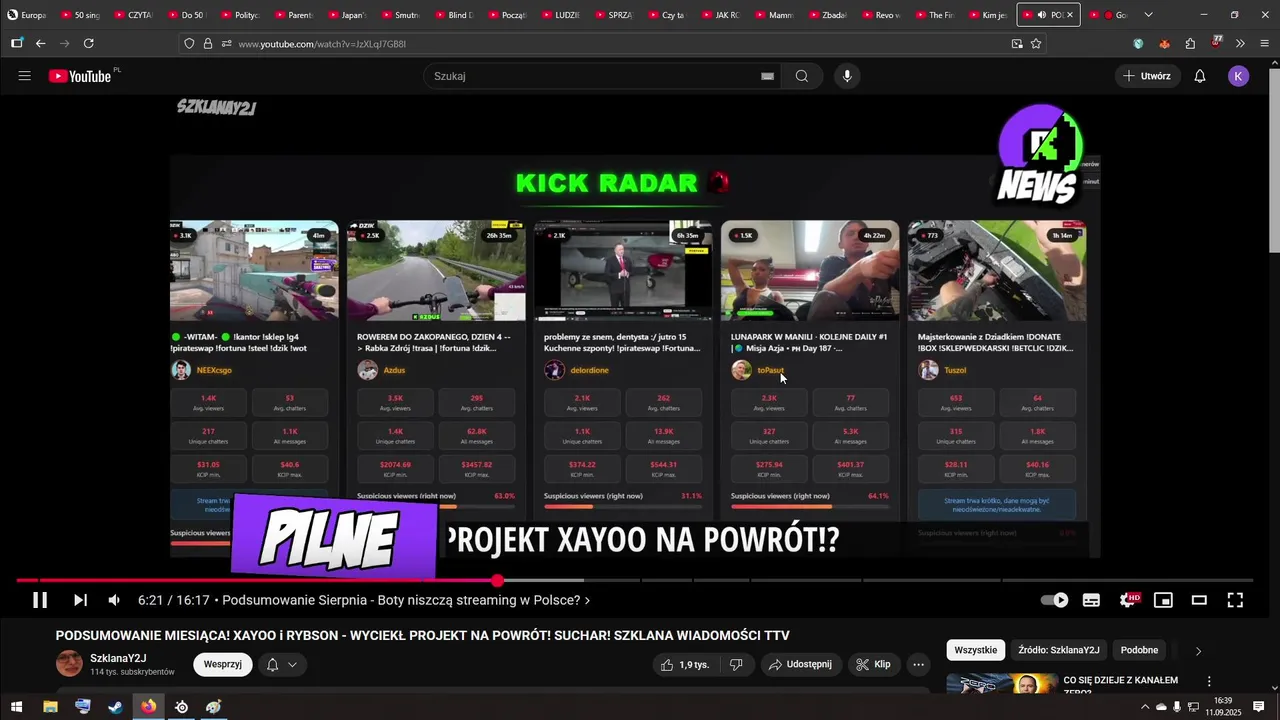Bookmark this page with the star
The height and width of the screenshot is (720, 1280).
pos(1036,43)
